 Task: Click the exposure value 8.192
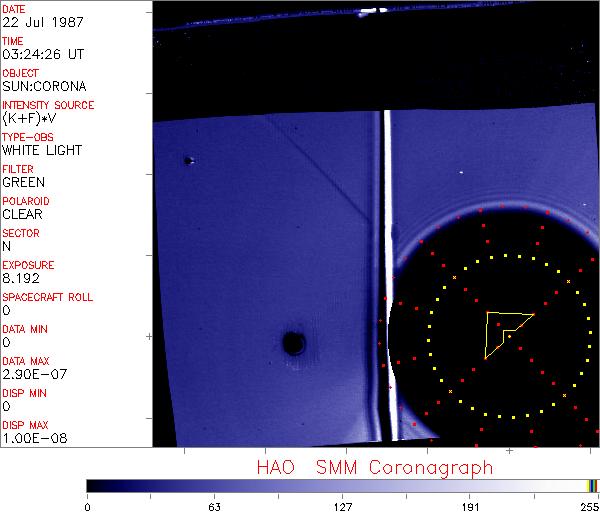coord(21,279)
